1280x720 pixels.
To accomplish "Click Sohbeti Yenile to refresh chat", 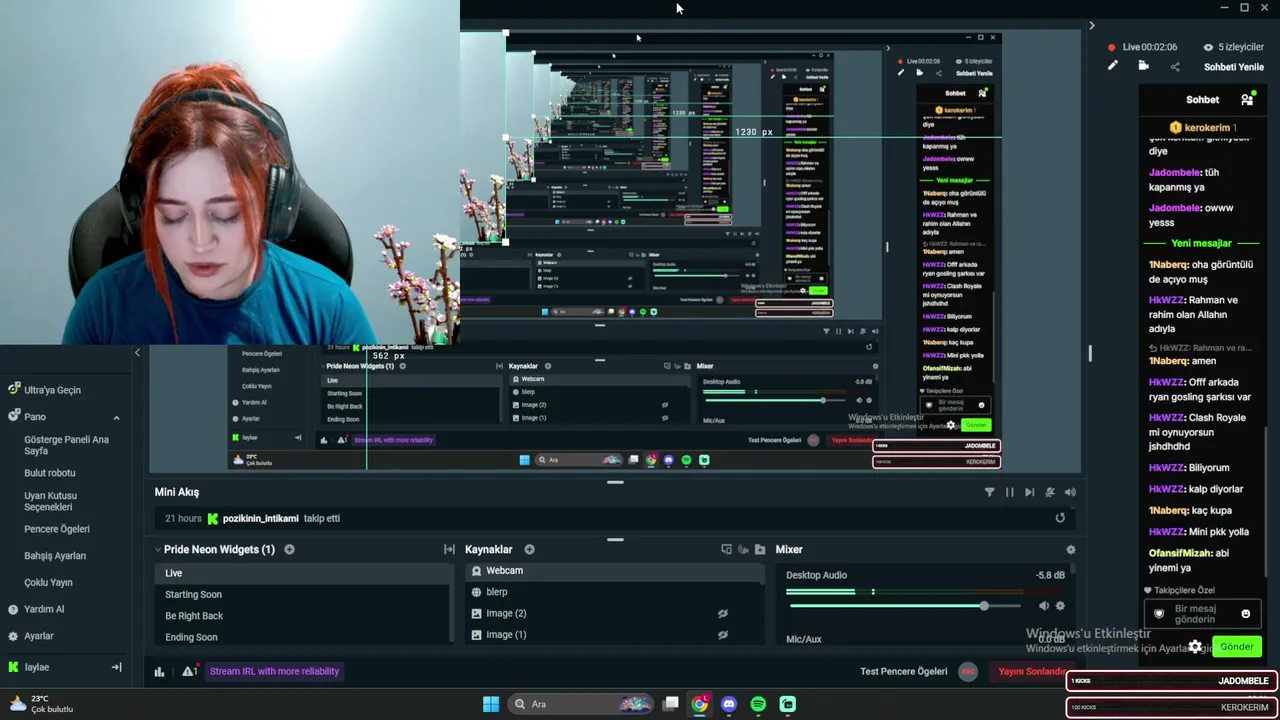I will pos(1234,67).
